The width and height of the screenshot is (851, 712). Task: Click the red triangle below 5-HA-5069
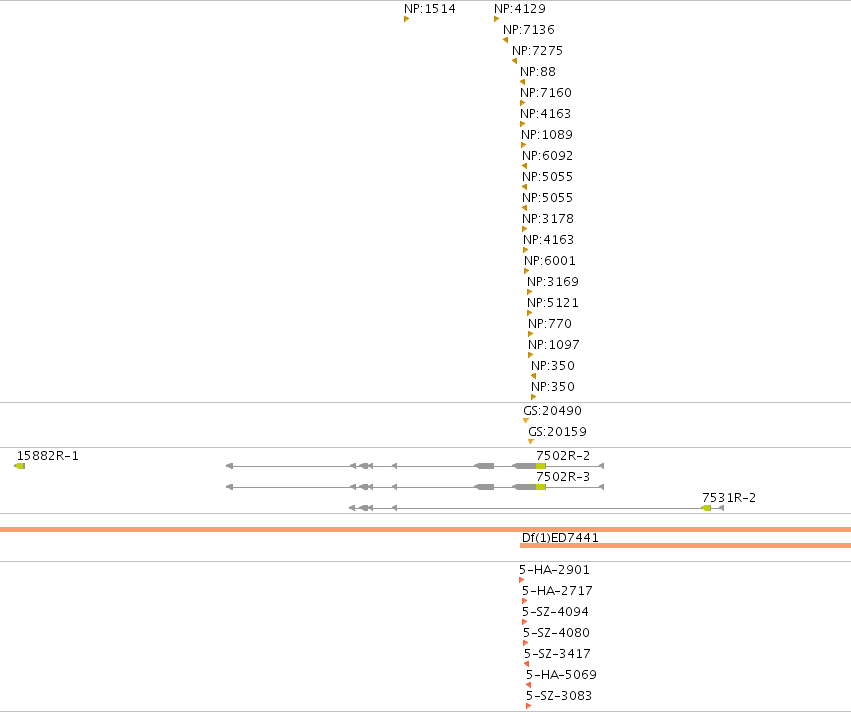529,685
